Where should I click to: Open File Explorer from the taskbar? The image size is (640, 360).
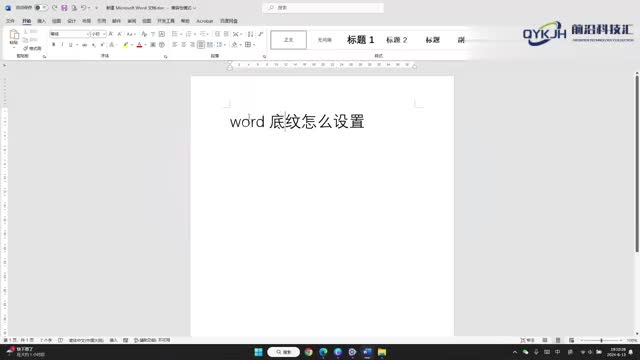tap(382, 352)
